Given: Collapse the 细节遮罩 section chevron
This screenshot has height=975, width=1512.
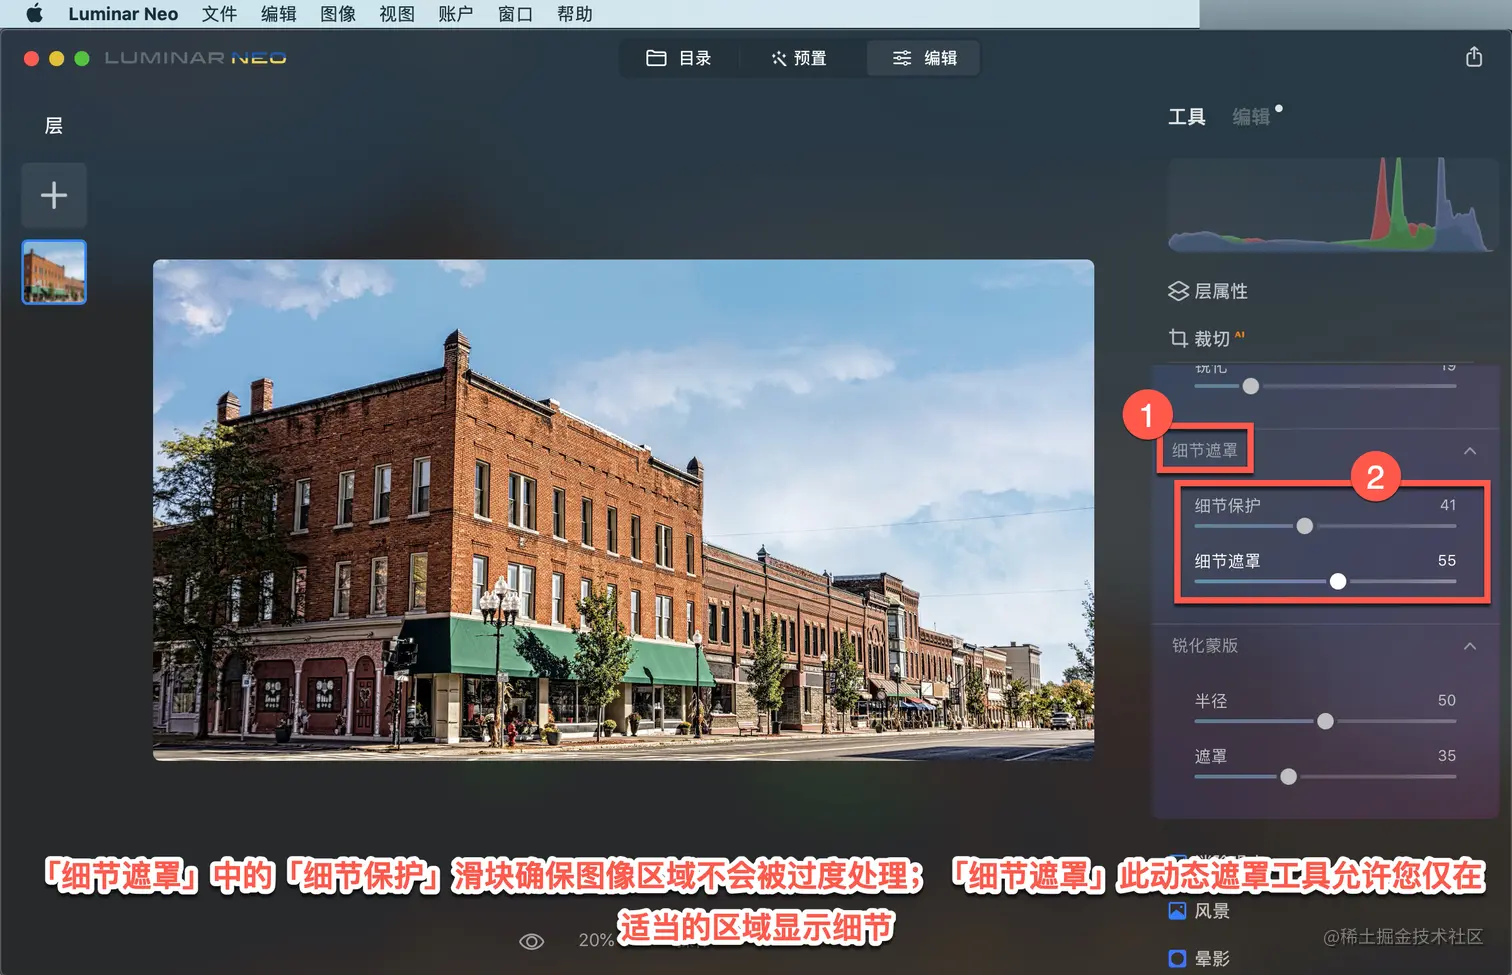Looking at the screenshot, I should pos(1470,451).
